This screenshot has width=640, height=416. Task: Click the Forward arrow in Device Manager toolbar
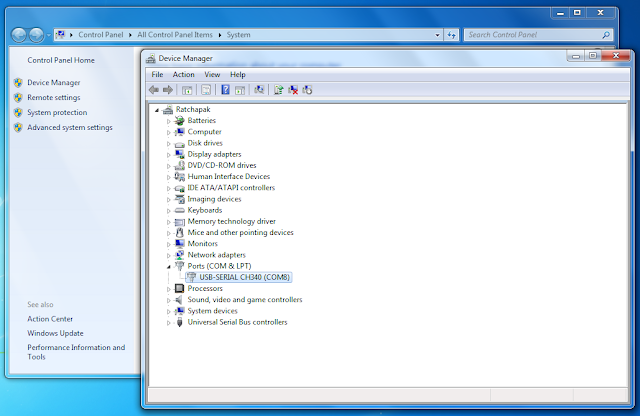pos(168,90)
